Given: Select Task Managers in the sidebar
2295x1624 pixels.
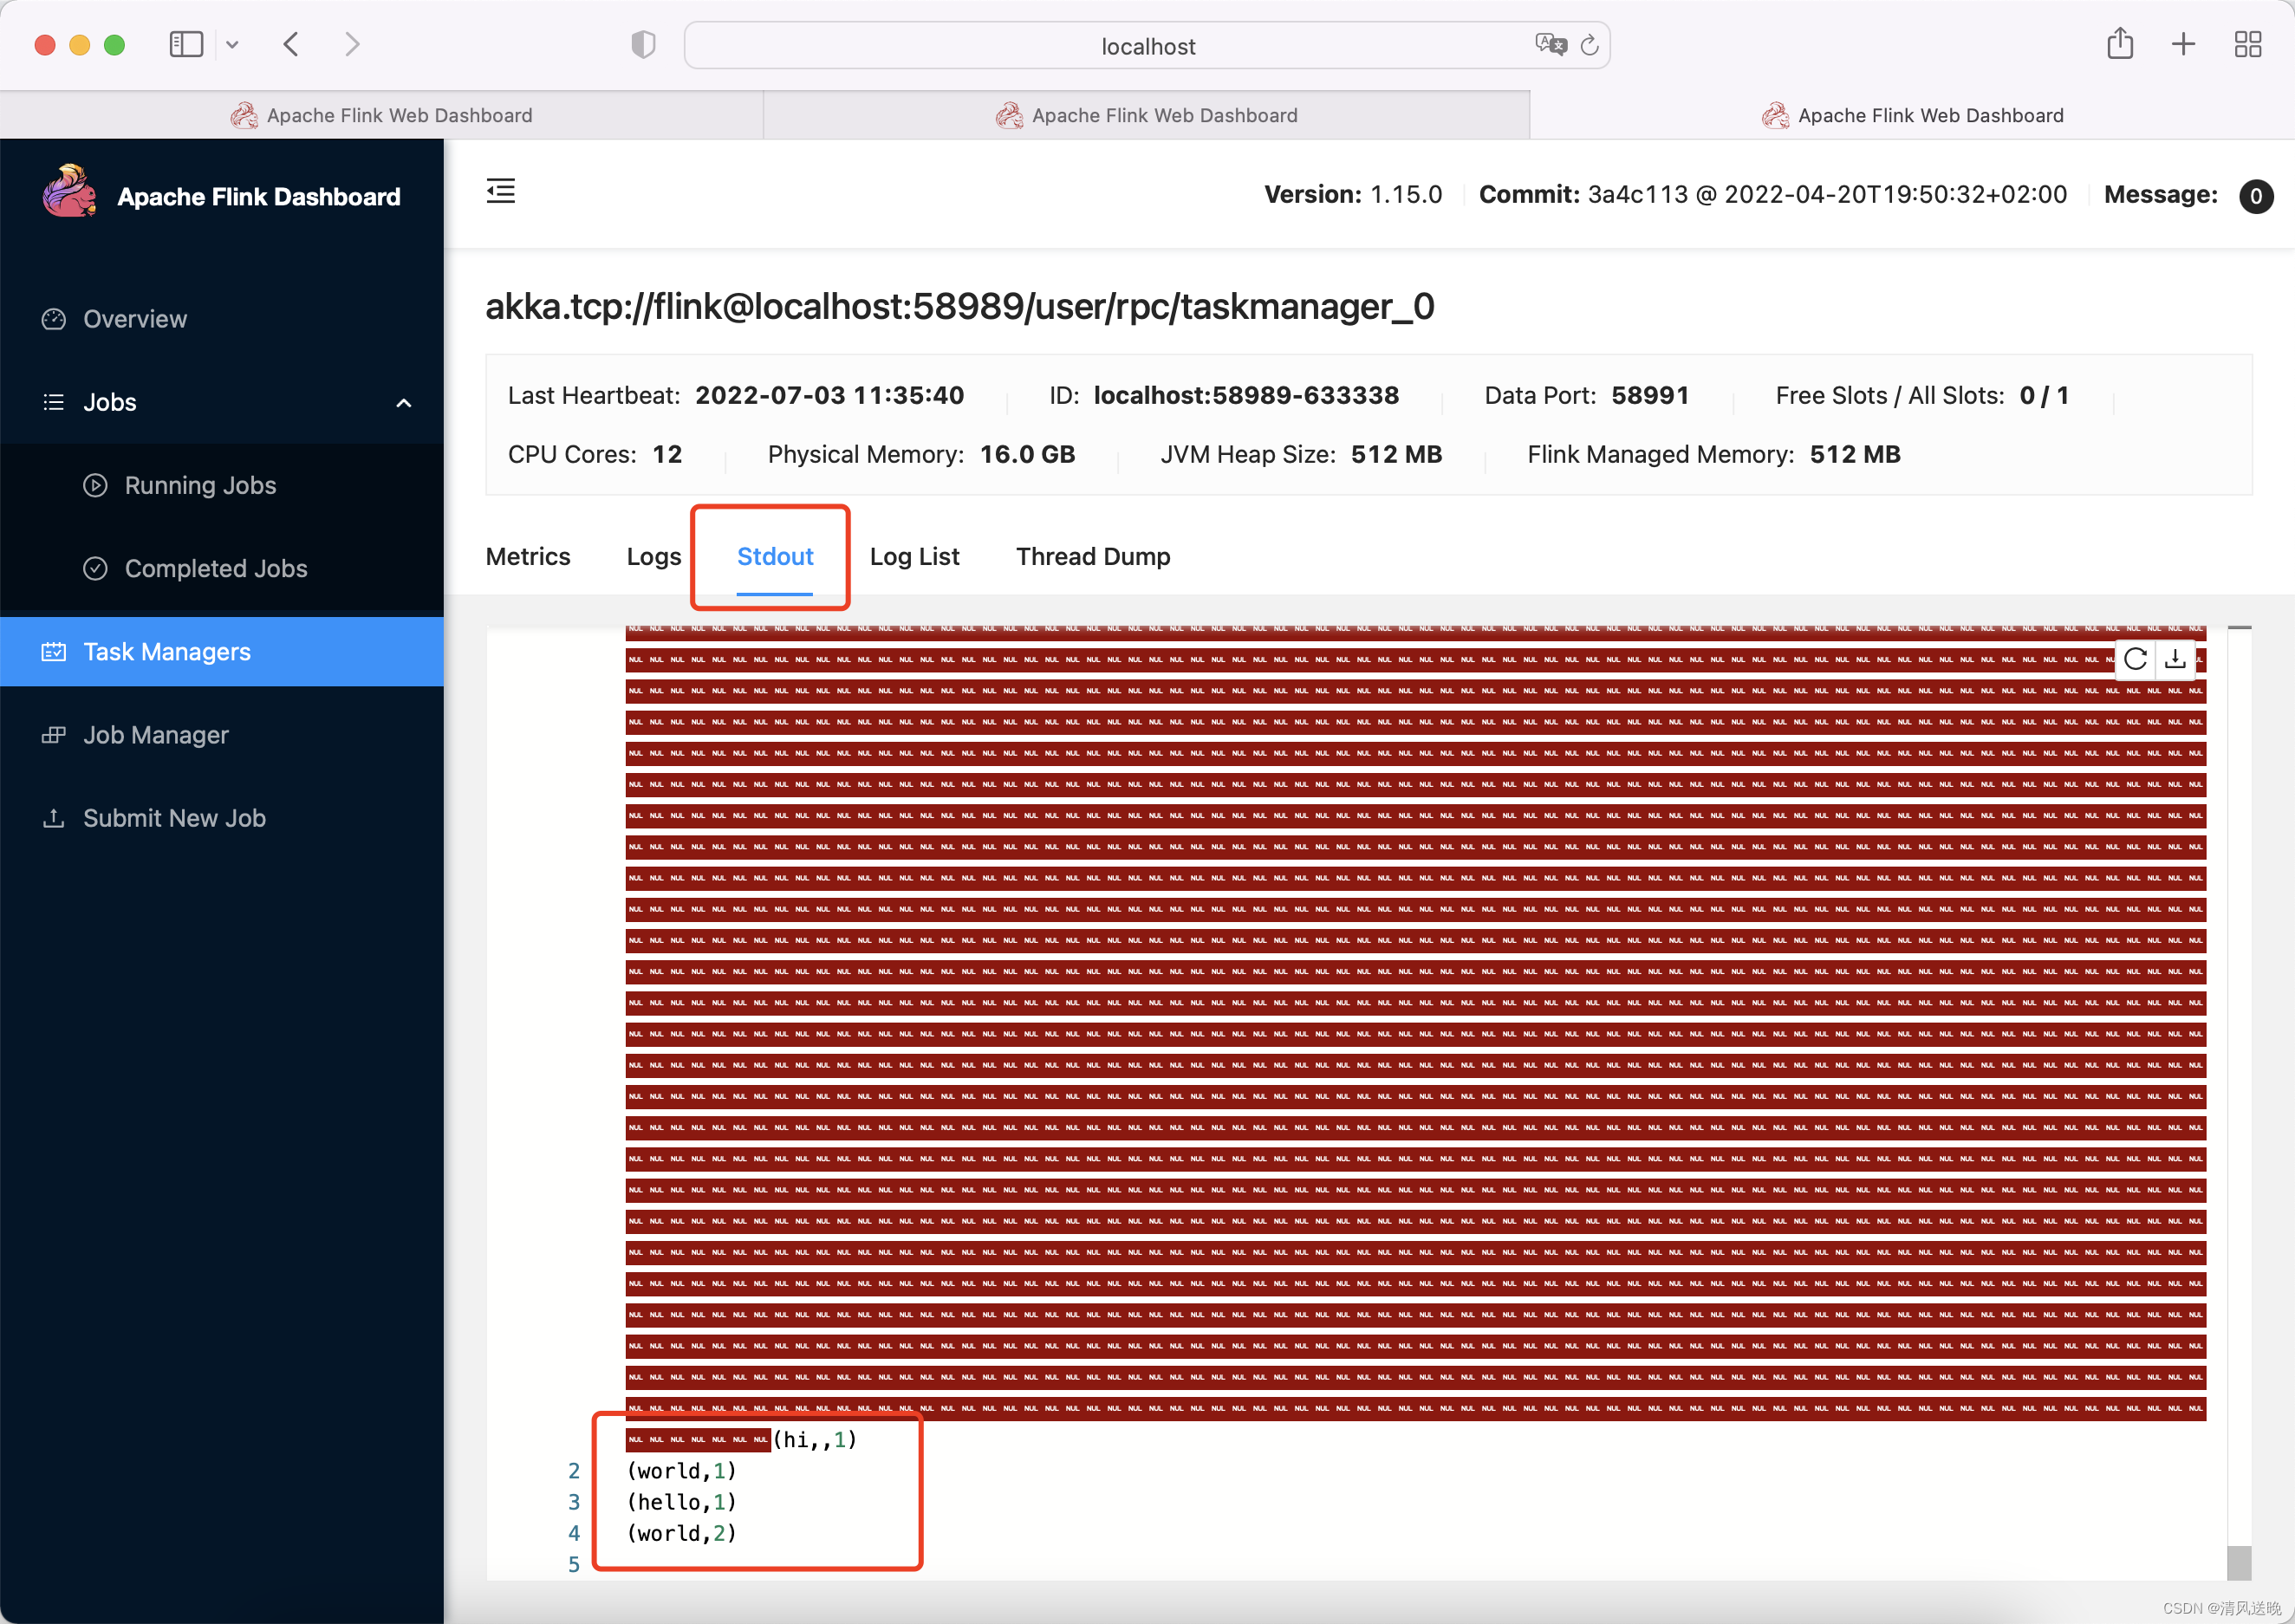Looking at the screenshot, I should tap(166, 651).
